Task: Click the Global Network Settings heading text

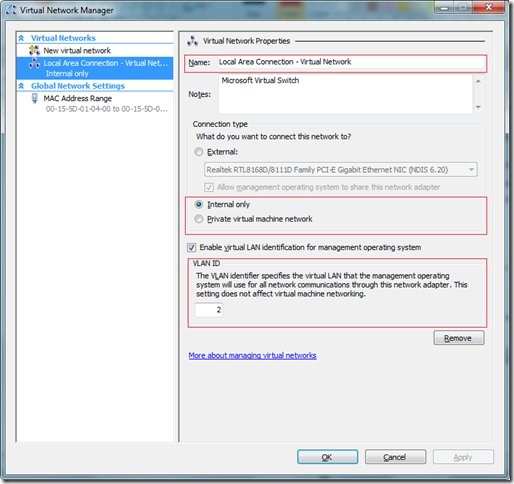Action: pos(78,86)
